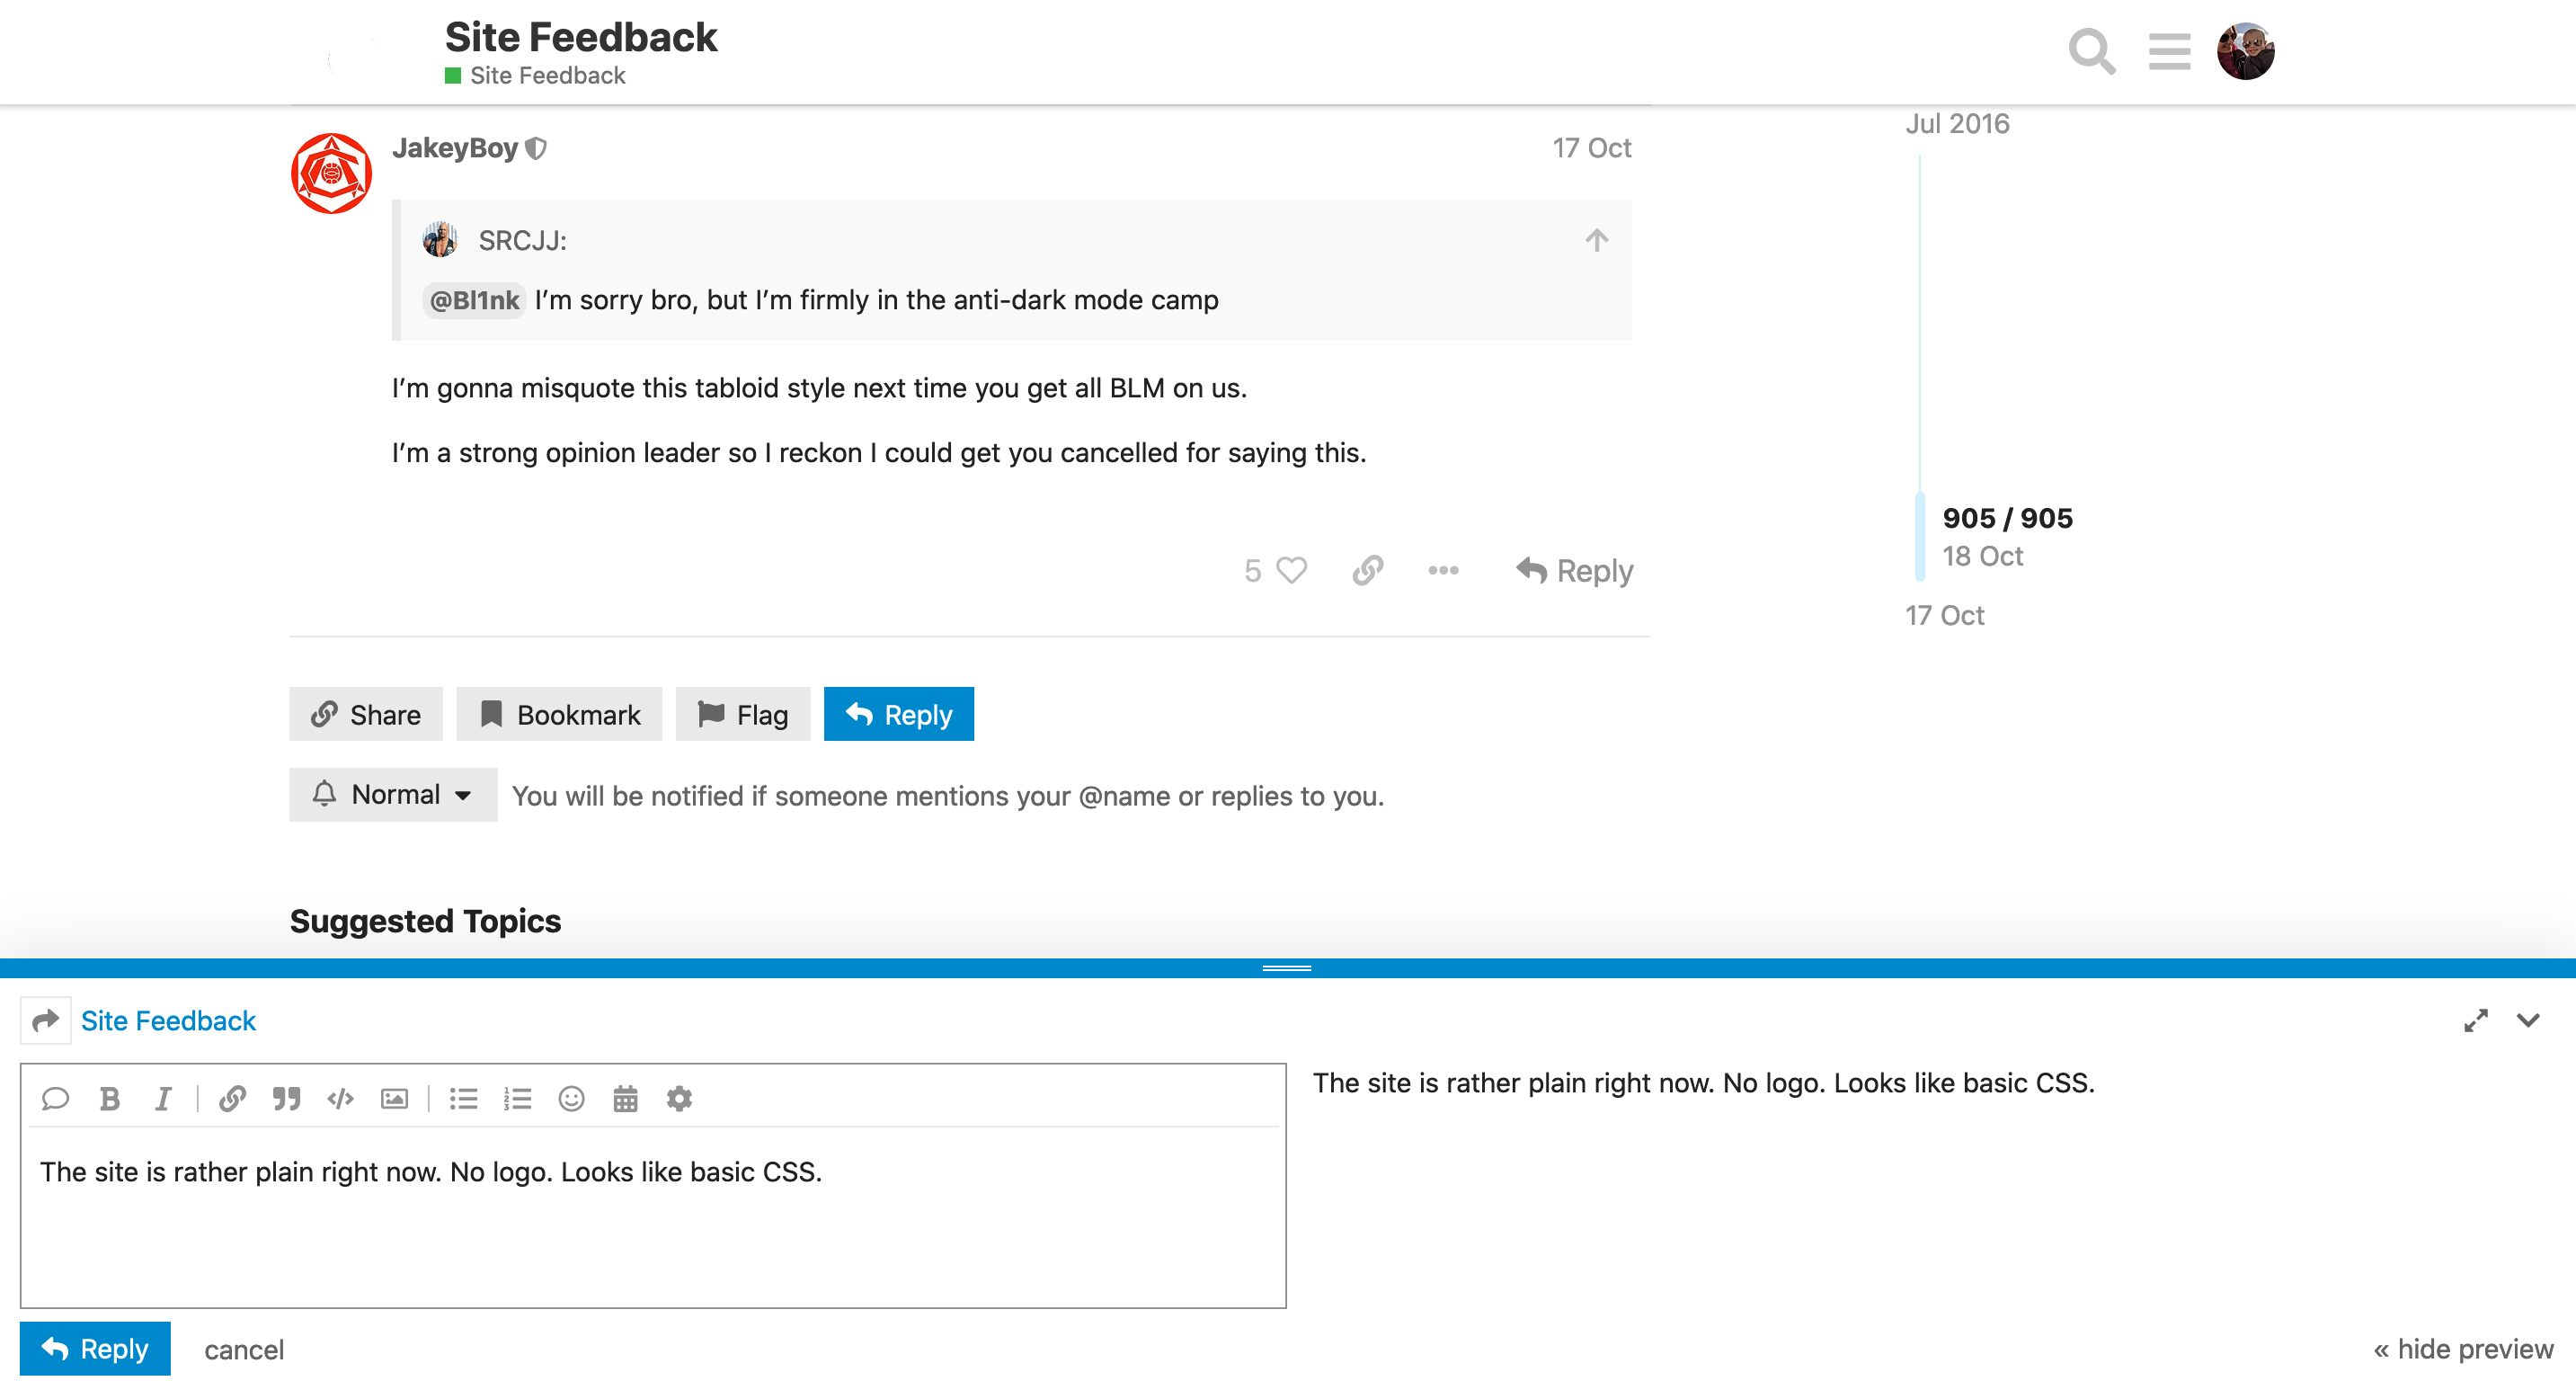Click the 17 Oct post date

pyautogui.click(x=1591, y=148)
